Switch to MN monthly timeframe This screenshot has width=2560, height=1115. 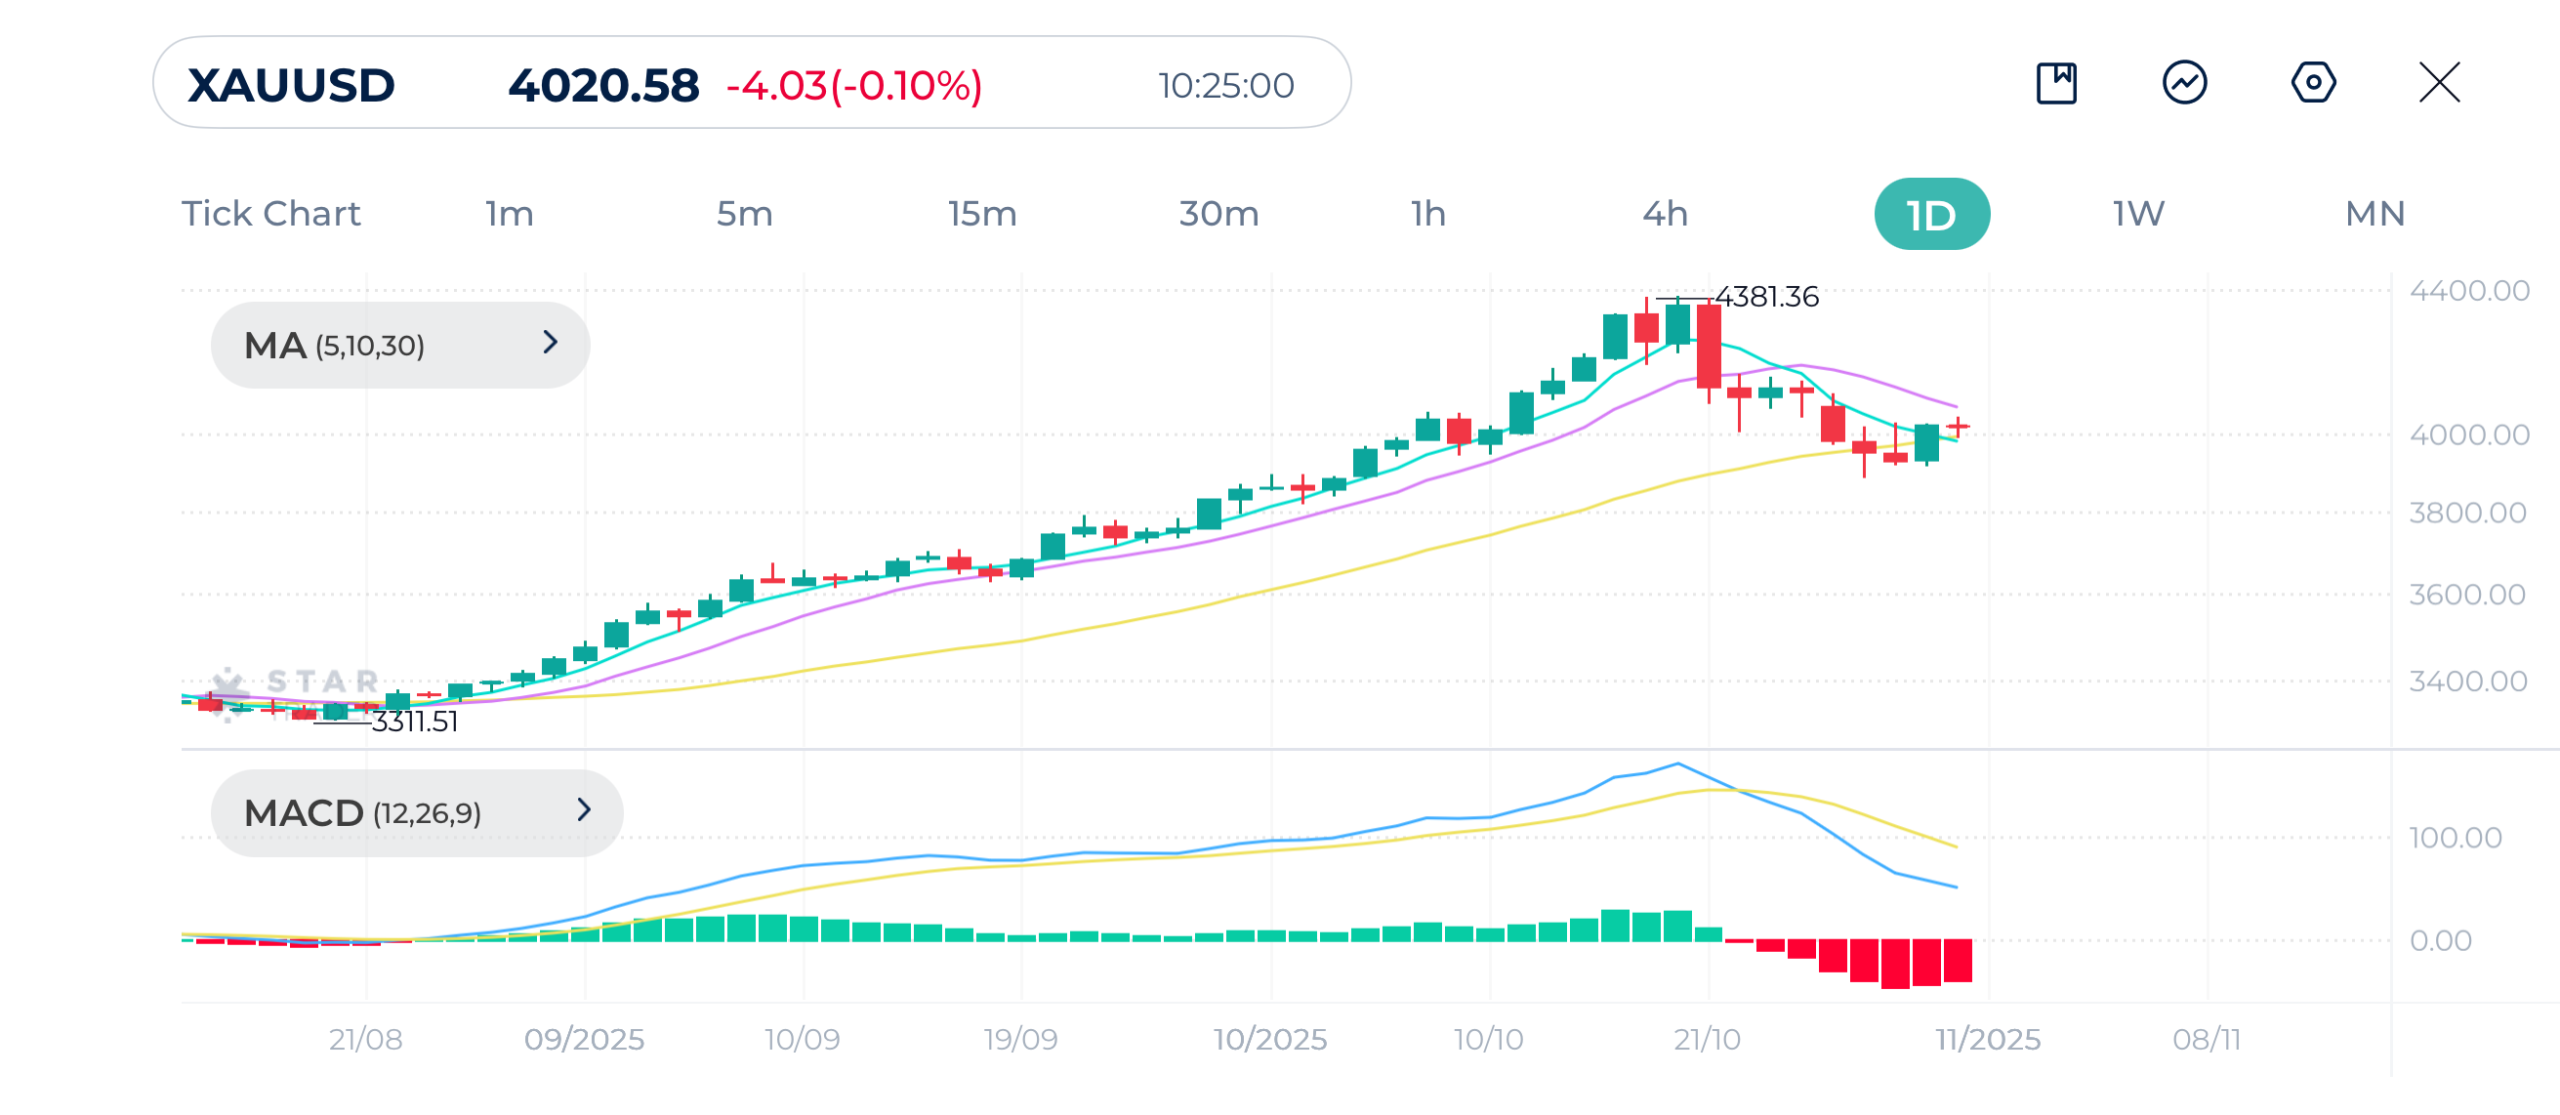click(2374, 214)
